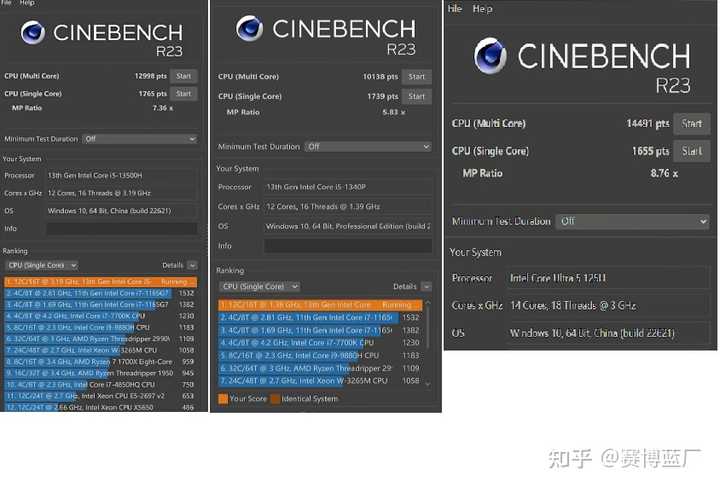Start Multi Core test in i5-1340P window
720x487 pixels.
tap(416, 77)
